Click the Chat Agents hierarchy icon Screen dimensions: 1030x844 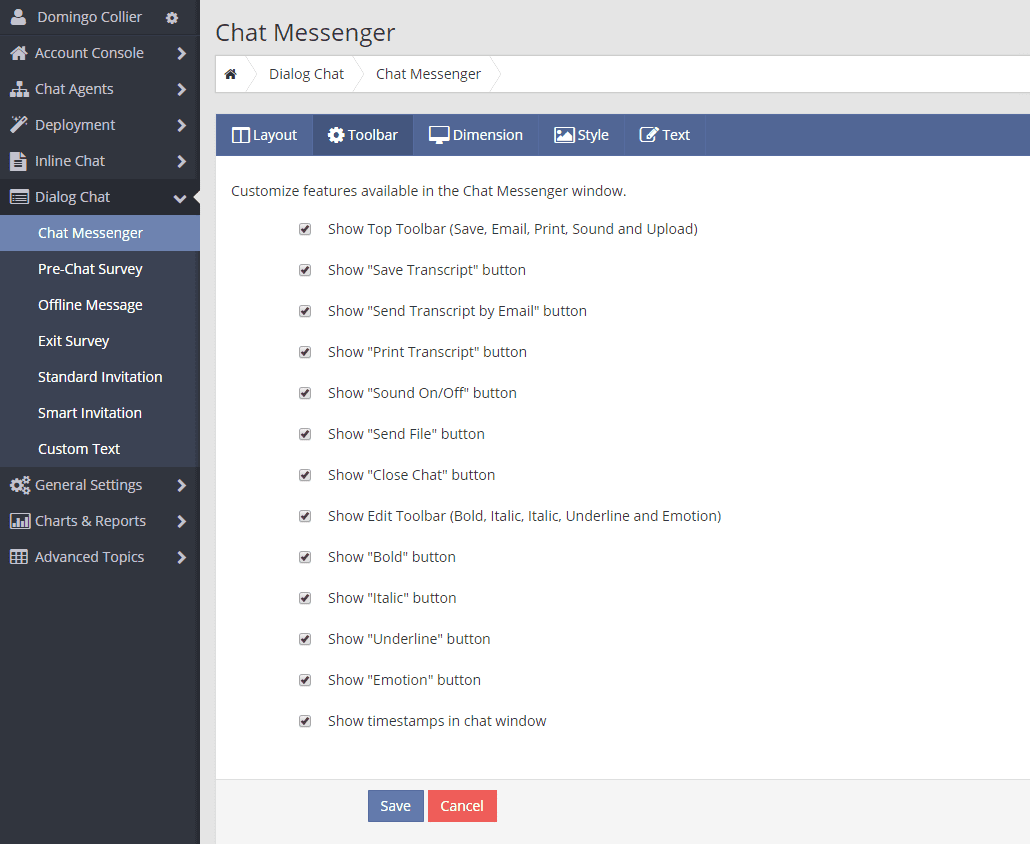(x=19, y=89)
